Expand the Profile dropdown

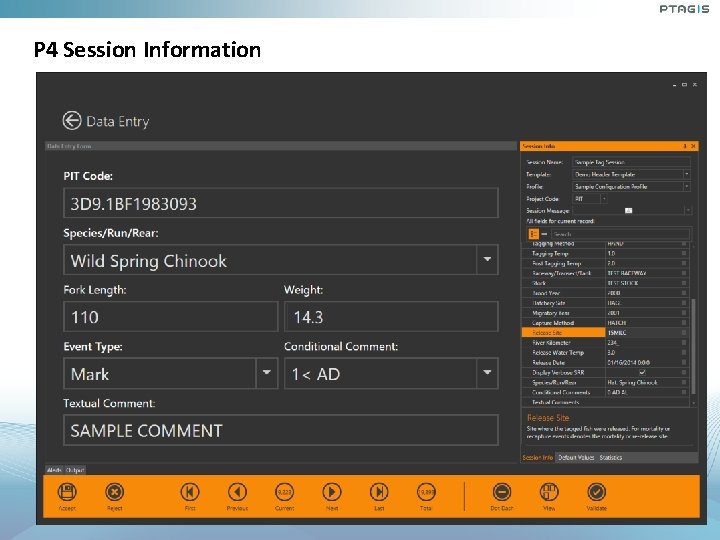(686, 186)
